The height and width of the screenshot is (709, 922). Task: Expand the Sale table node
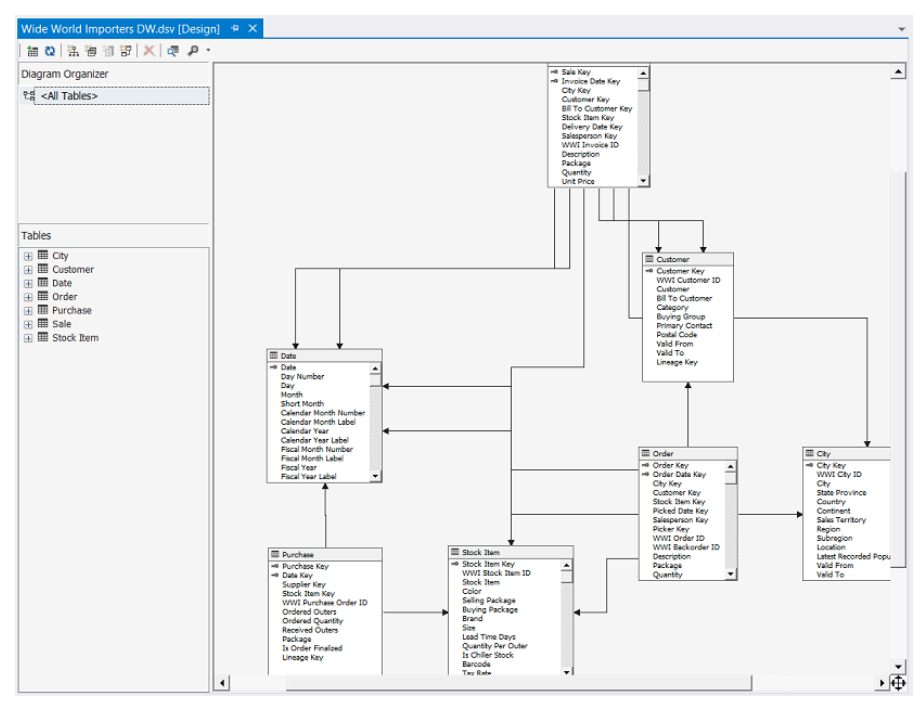point(28,325)
